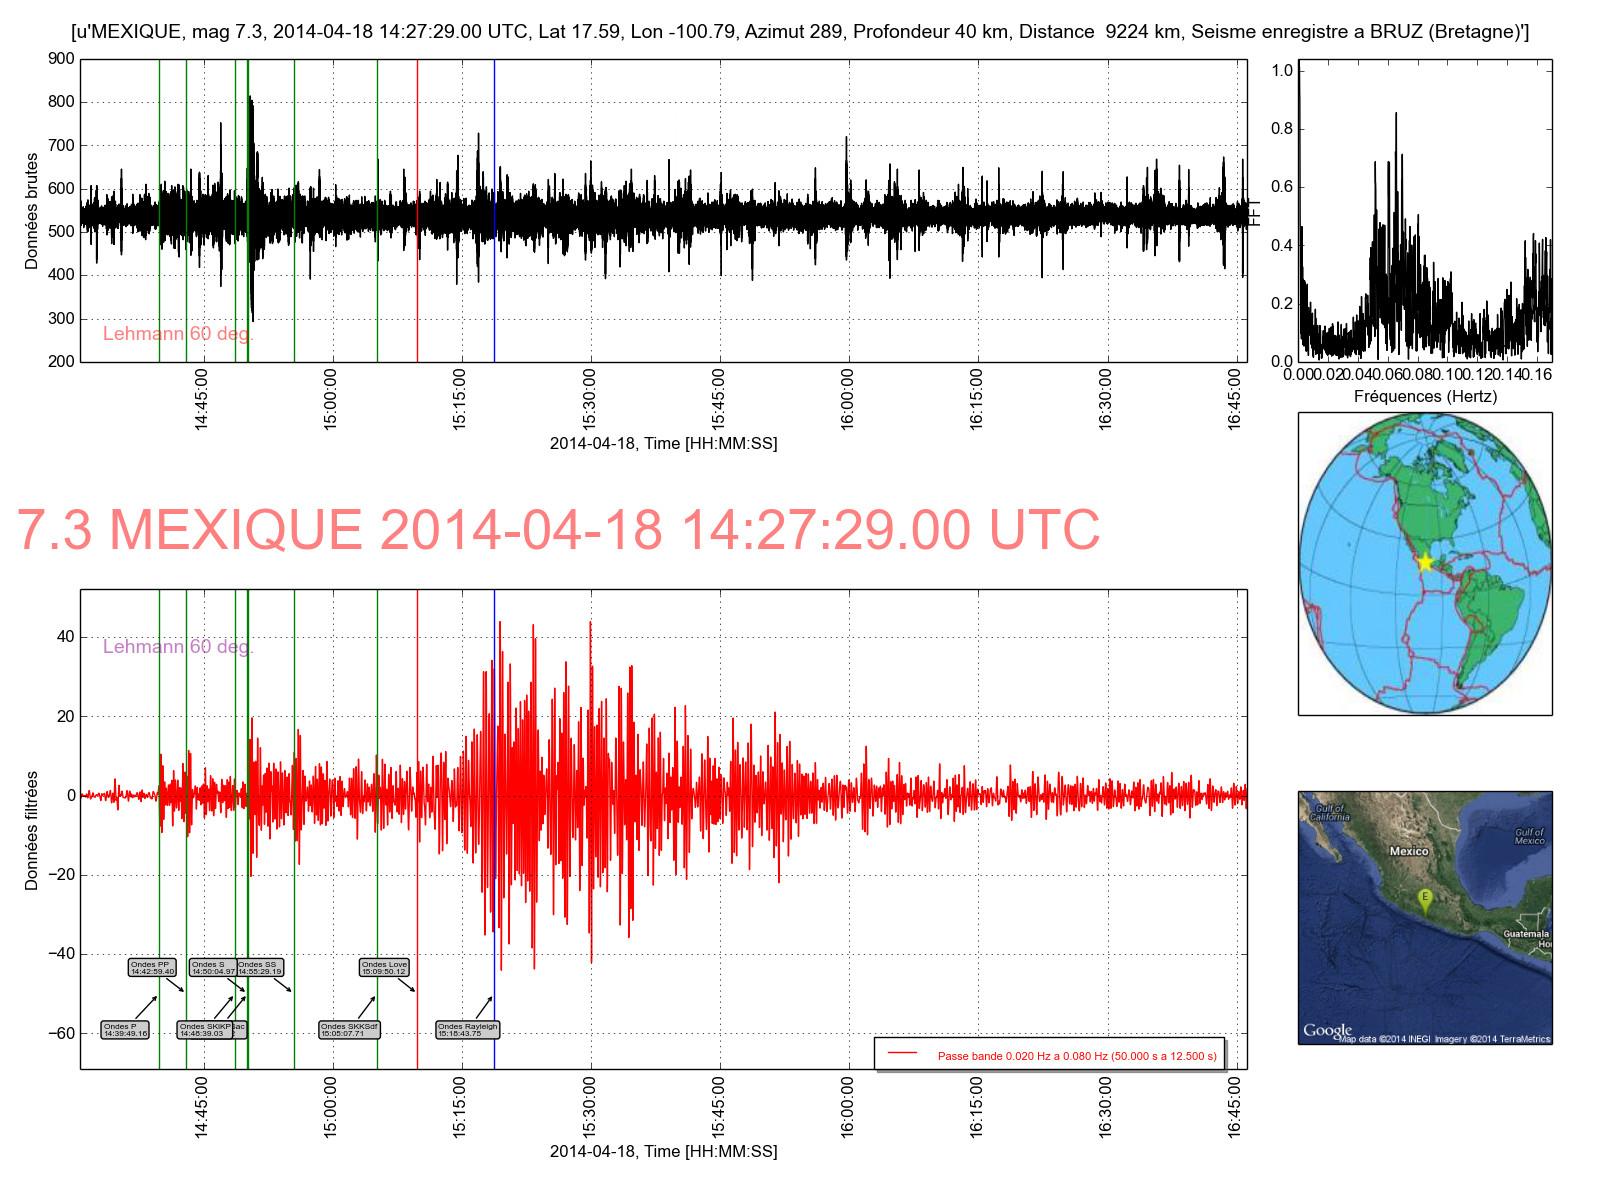This screenshot has width=1600, height=1188.
Task: Select the Ondes SS annotation label
Action: click(x=261, y=968)
